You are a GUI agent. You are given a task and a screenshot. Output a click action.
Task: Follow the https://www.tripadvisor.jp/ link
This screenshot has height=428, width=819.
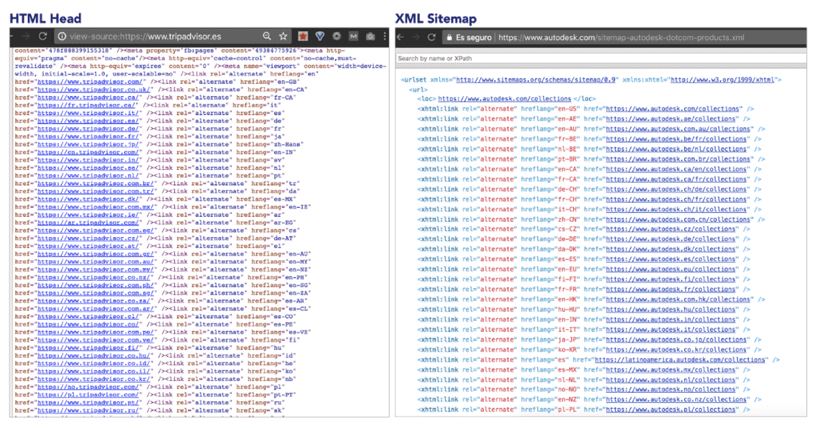[x=89, y=144]
